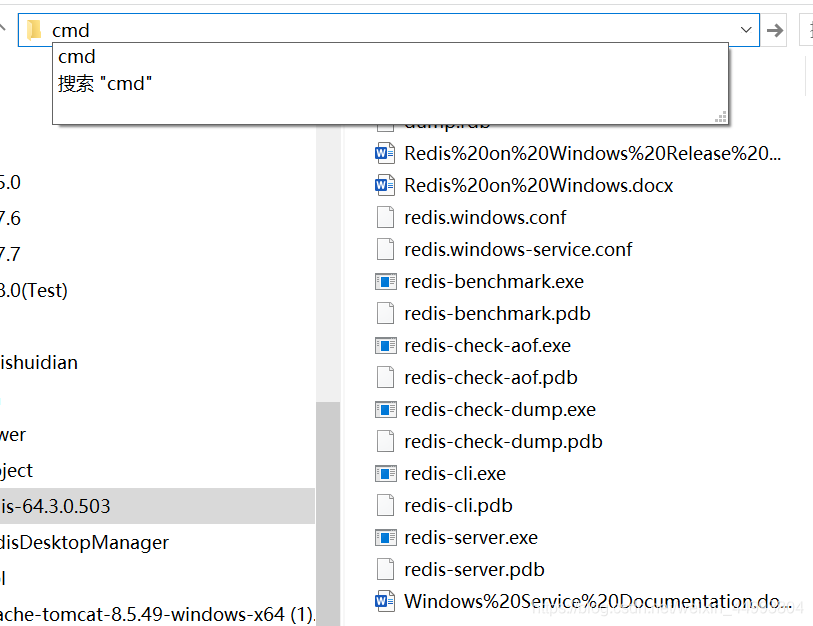This screenshot has width=813, height=626.
Task: Select redis-server.exe file name
Action: coord(471,538)
